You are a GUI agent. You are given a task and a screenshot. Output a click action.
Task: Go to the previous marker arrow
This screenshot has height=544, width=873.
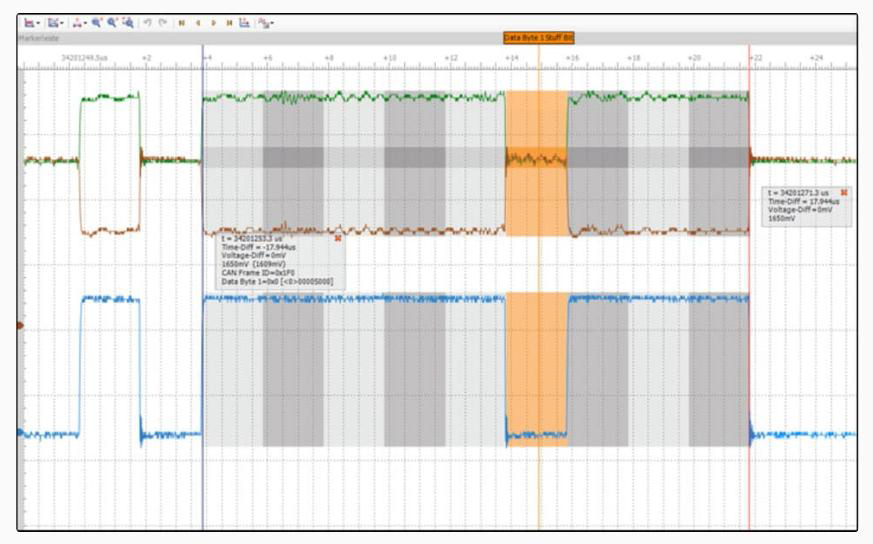click(x=197, y=23)
